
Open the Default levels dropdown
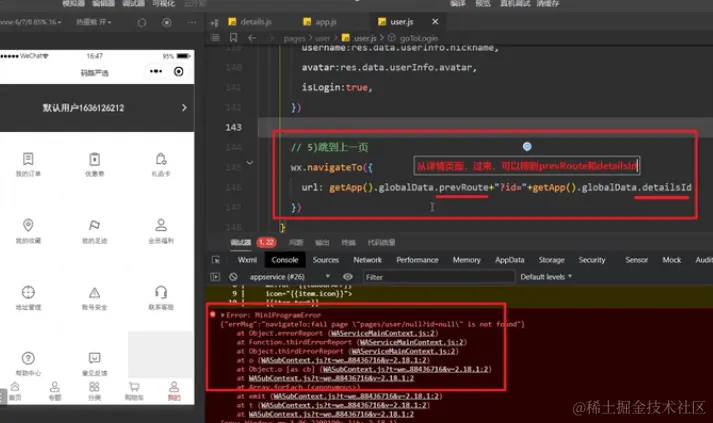[546, 277]
